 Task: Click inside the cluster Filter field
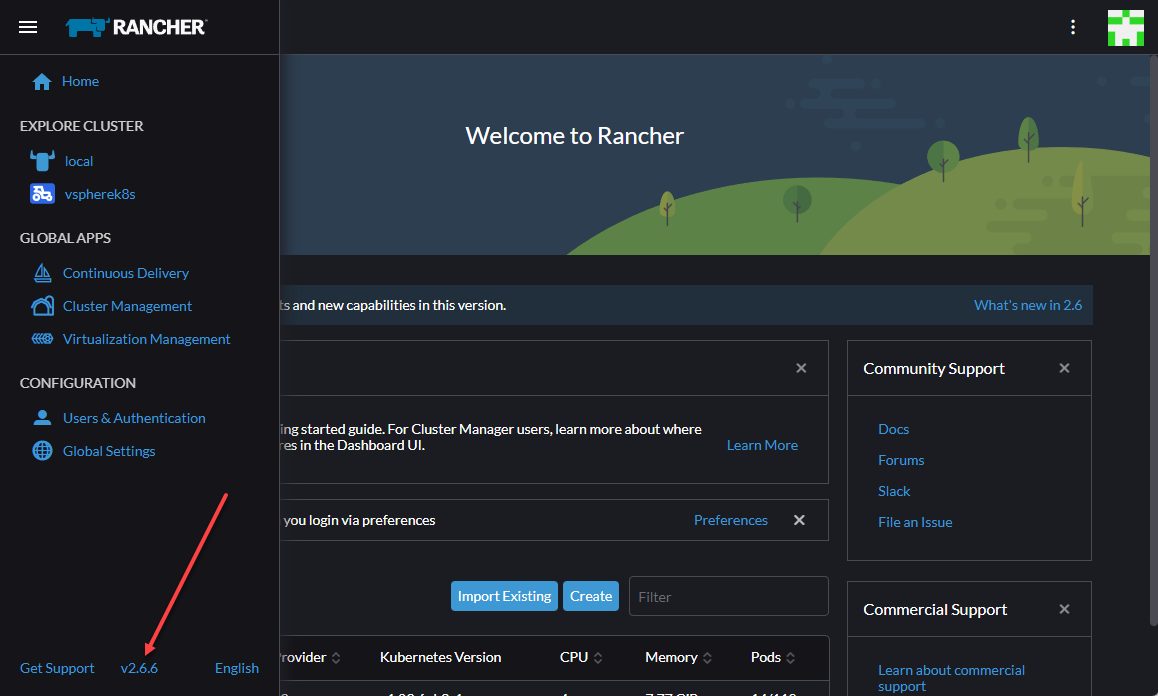(728, 595)
